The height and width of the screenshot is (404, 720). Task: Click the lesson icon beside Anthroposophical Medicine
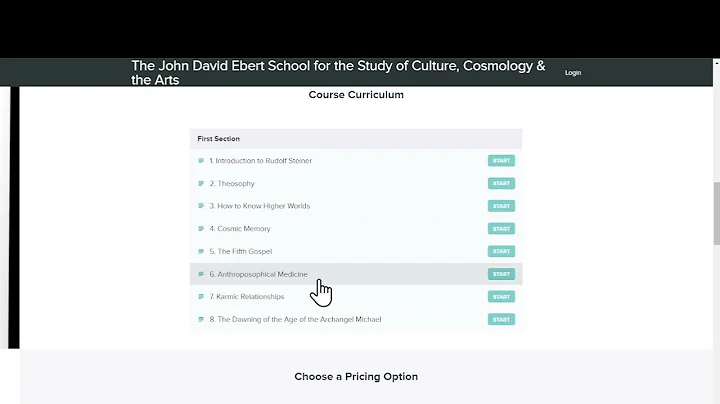[x=201, y=274]
